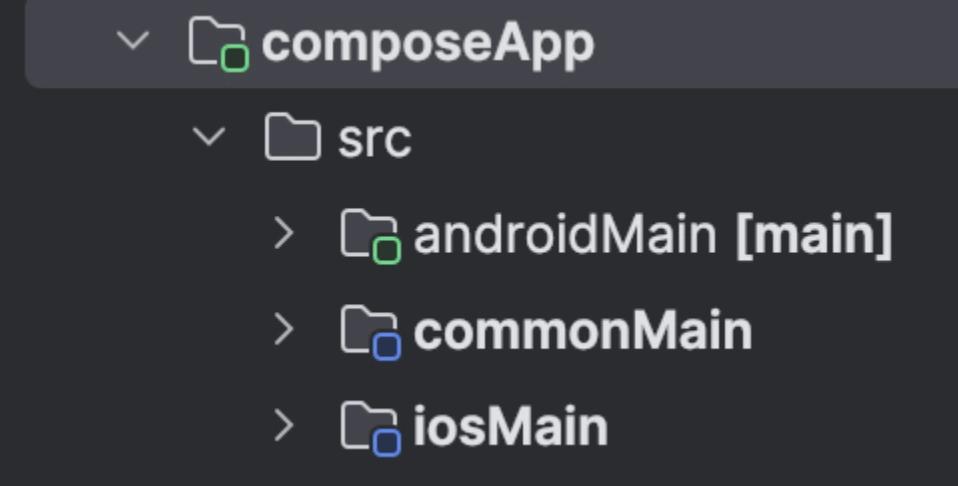Click the [main] tag beside androidMain
The height and width of the screenshot is (486, 958).
pyautogui.click(x=813, y=235)
